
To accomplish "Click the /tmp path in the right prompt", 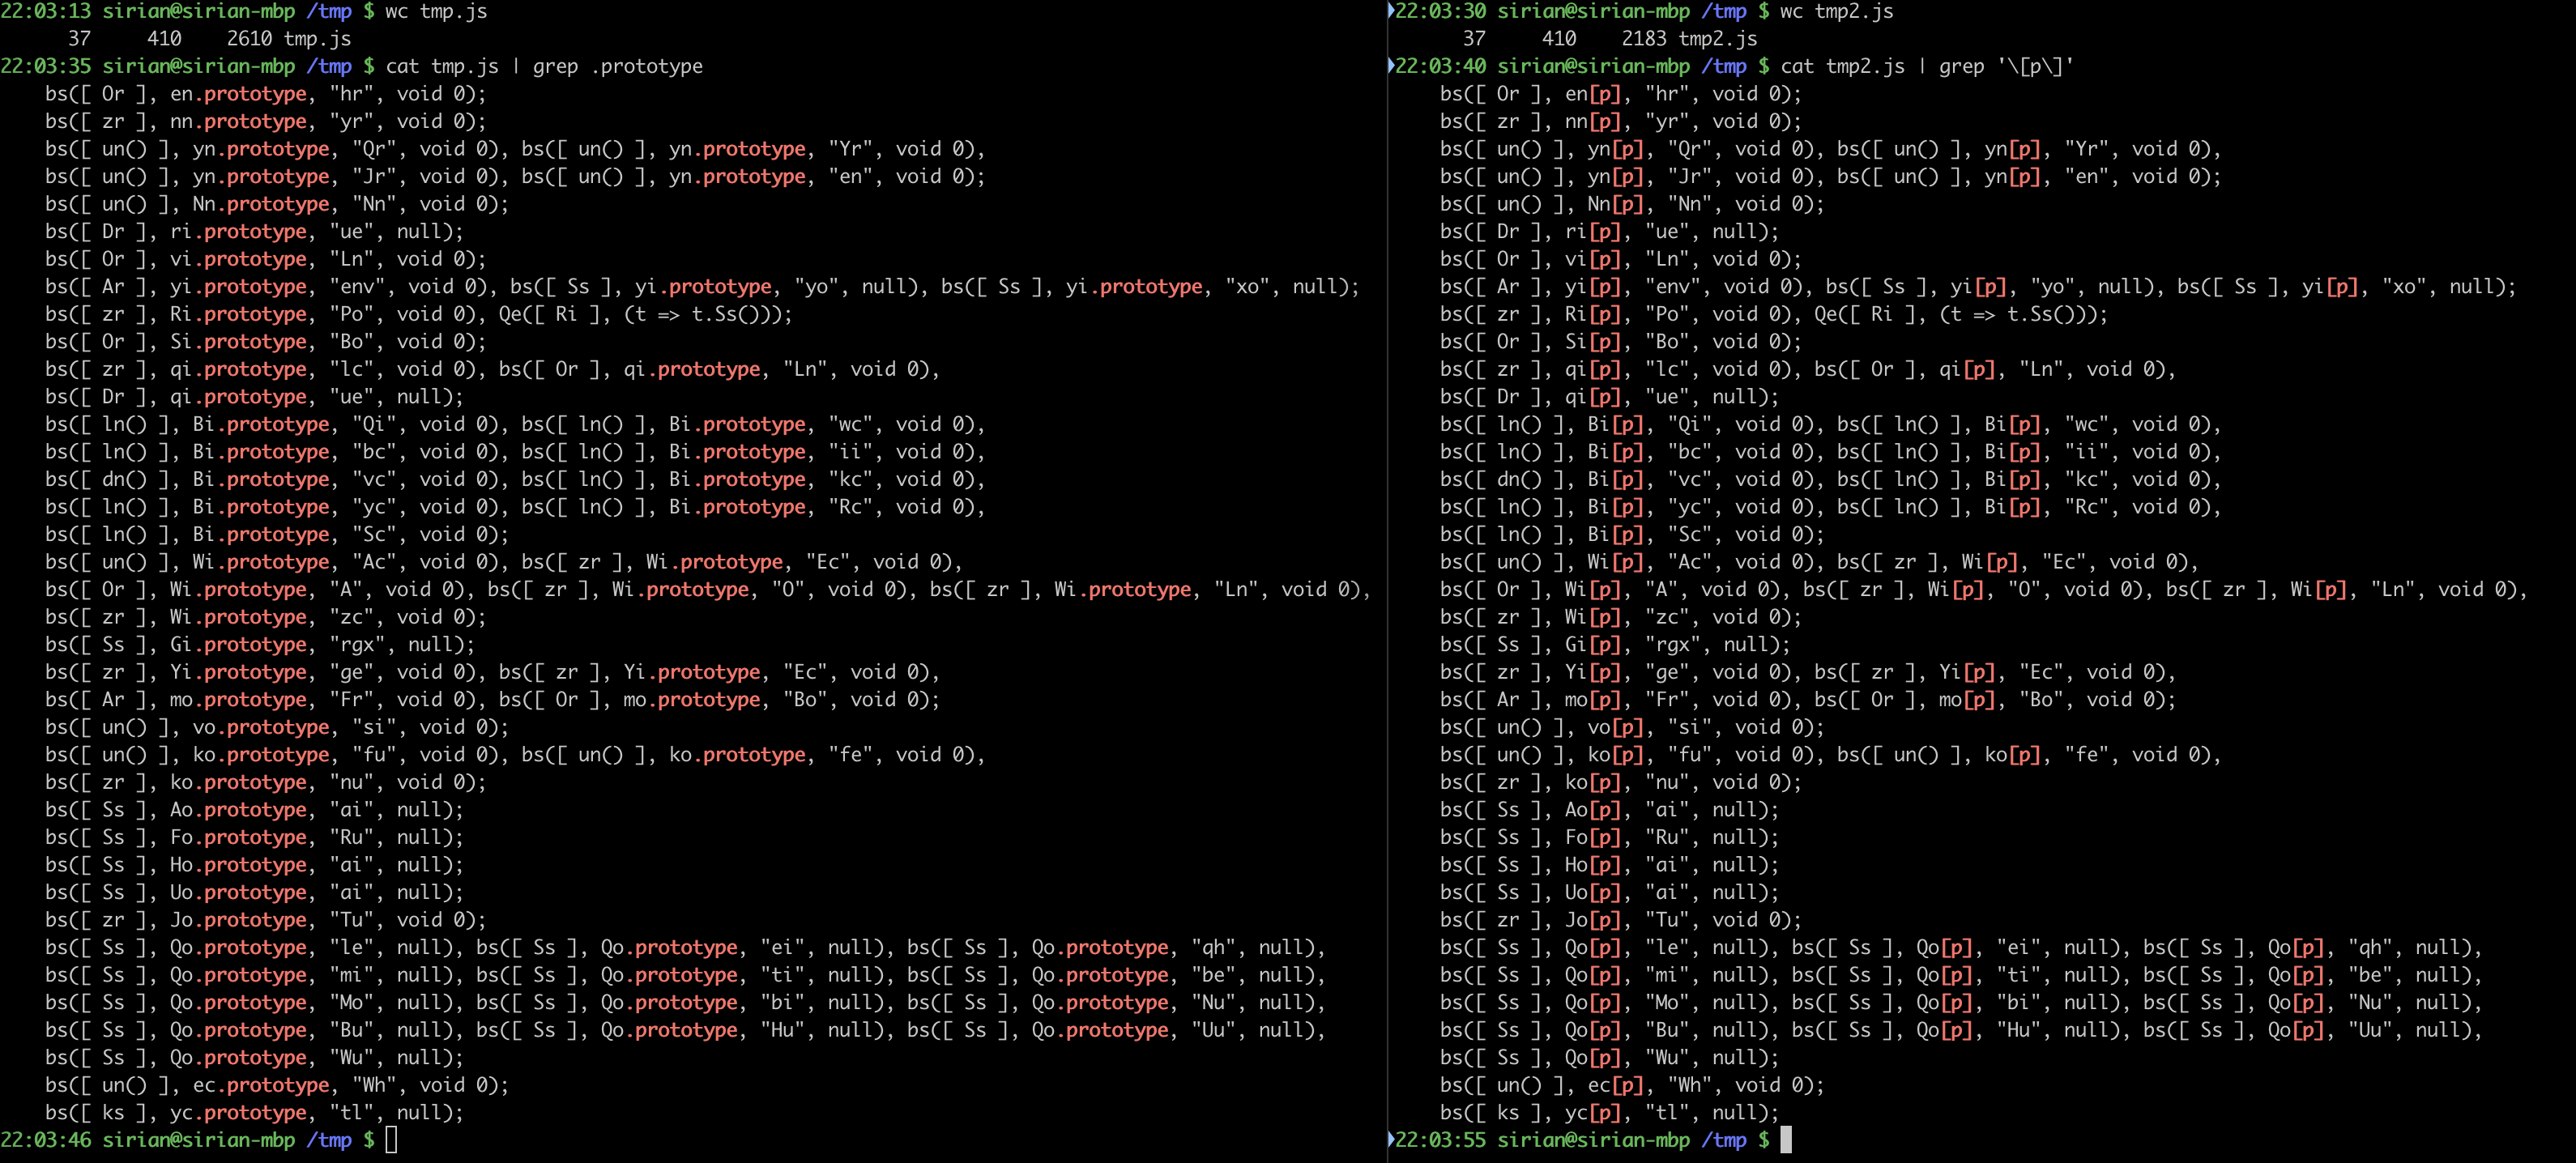I will pyautogui.click(x=1723, y=12).
